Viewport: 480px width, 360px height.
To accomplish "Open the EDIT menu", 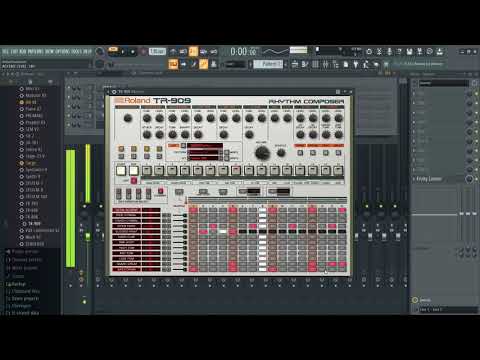I will 14,52.
